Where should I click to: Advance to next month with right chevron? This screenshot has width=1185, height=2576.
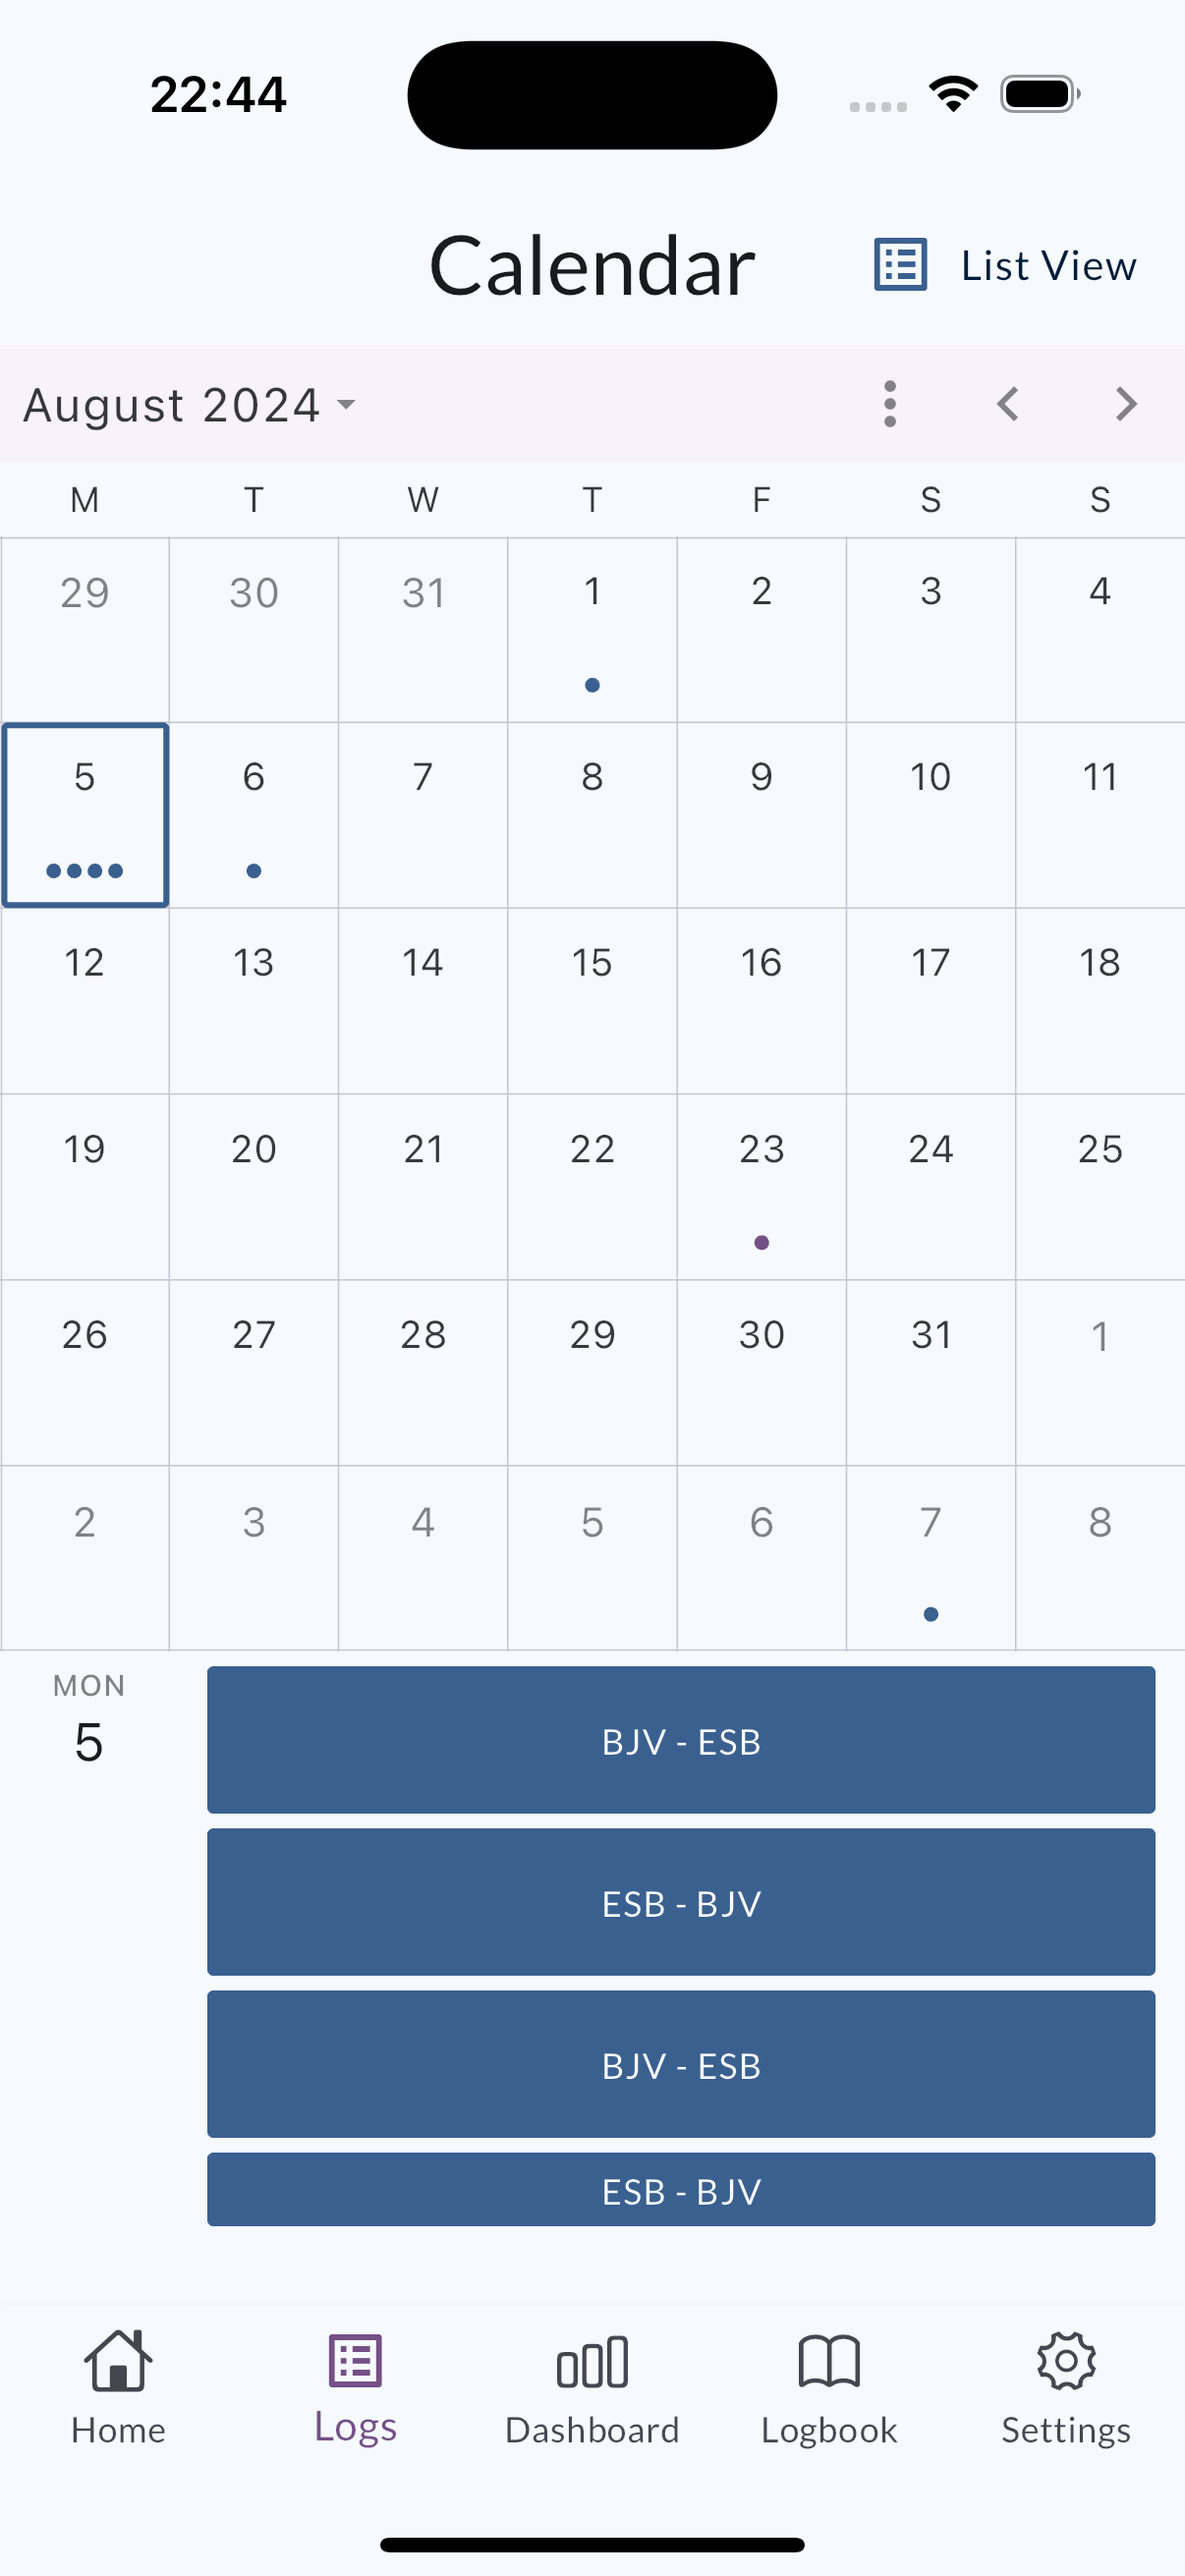click(1126, 404)
